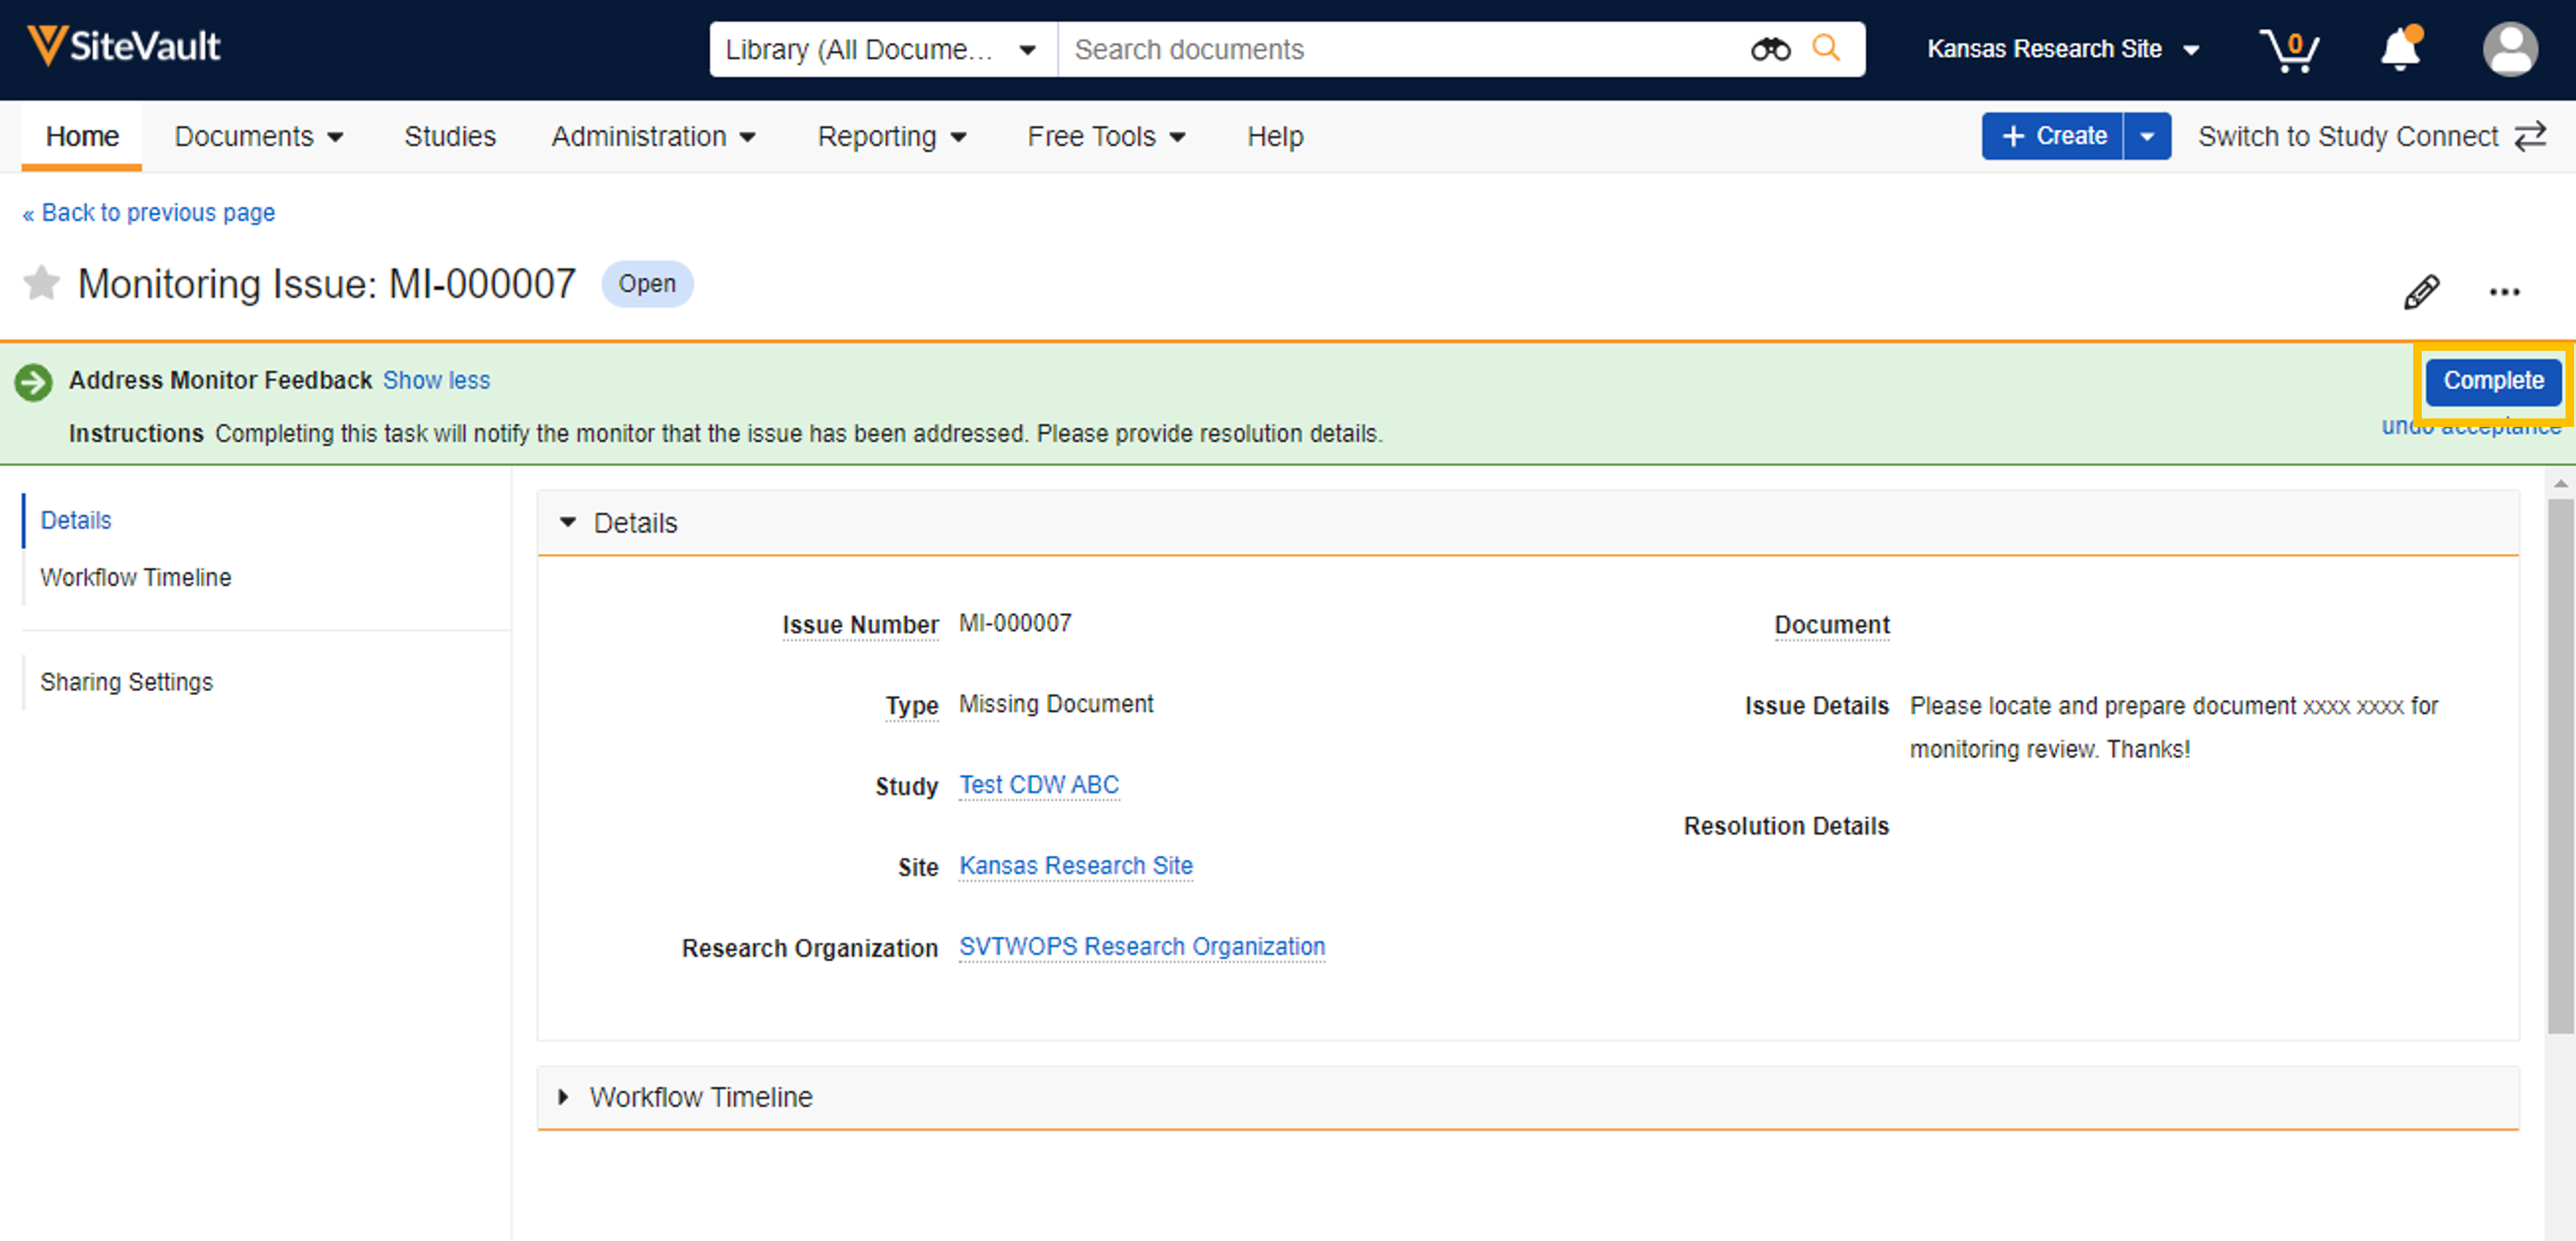Collapse the Details section
Screen dimensions: 2576x1241
click(568, 522)
